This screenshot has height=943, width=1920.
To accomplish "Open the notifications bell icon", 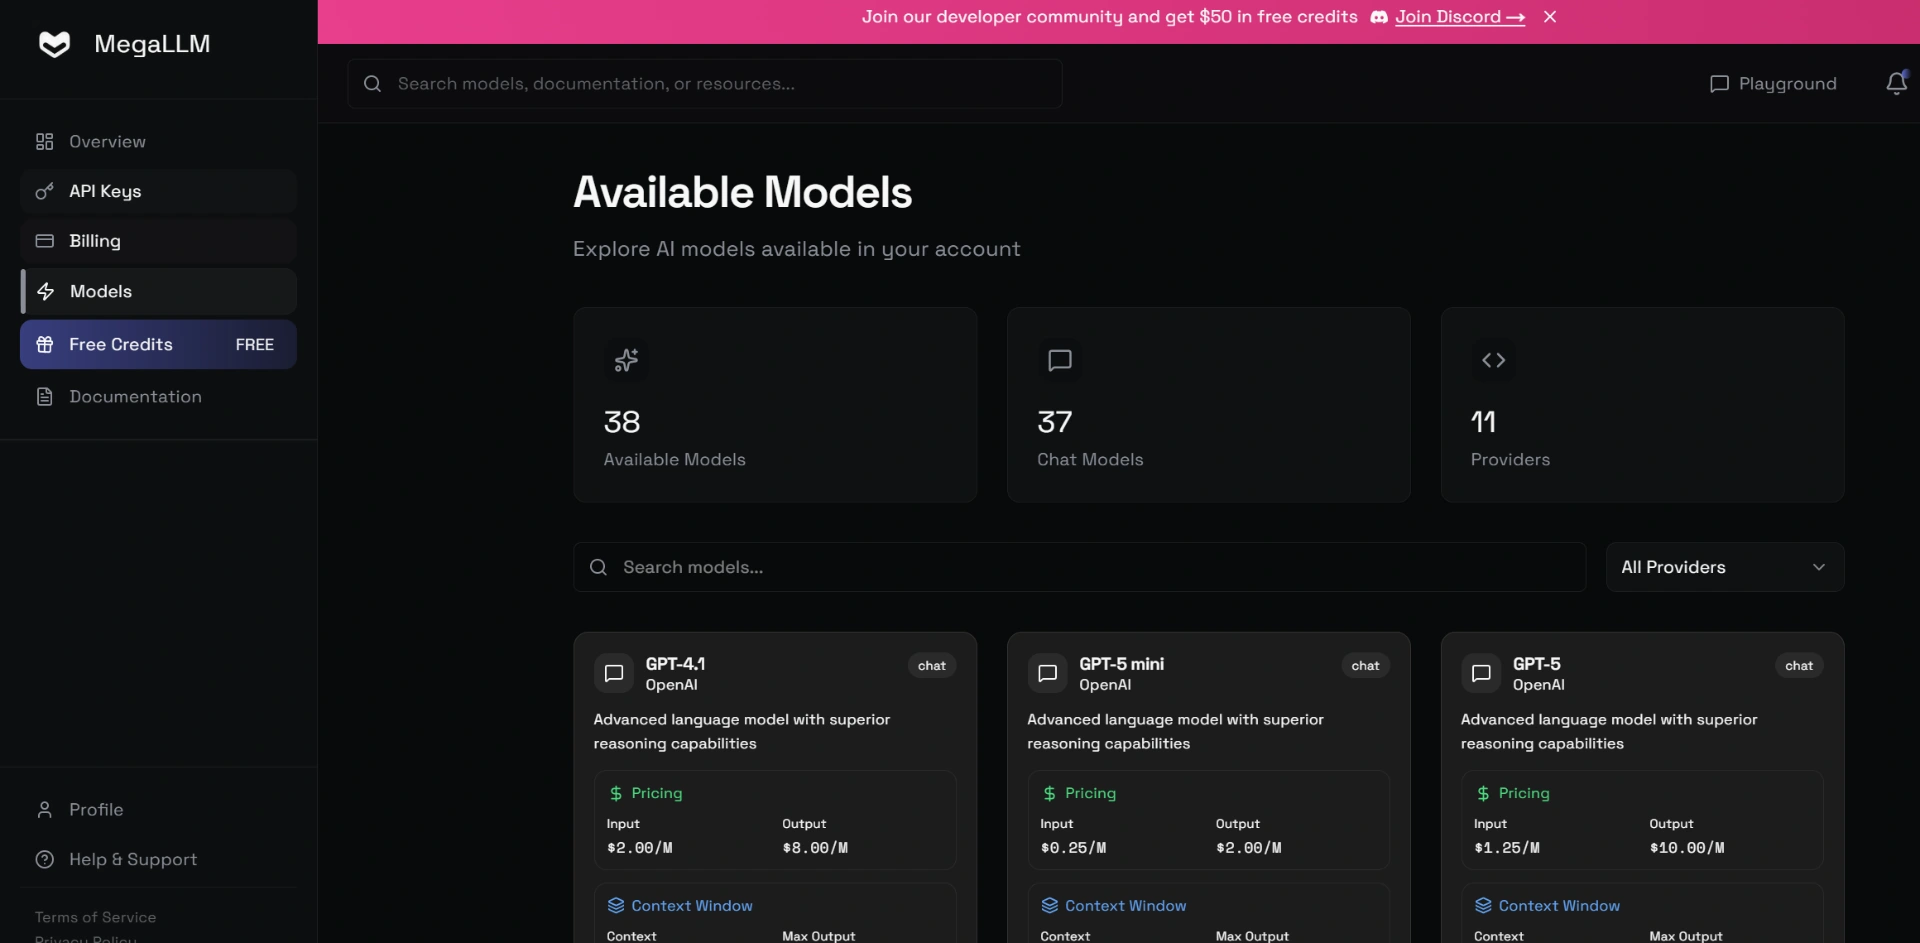I will (x=1895, y=84).
